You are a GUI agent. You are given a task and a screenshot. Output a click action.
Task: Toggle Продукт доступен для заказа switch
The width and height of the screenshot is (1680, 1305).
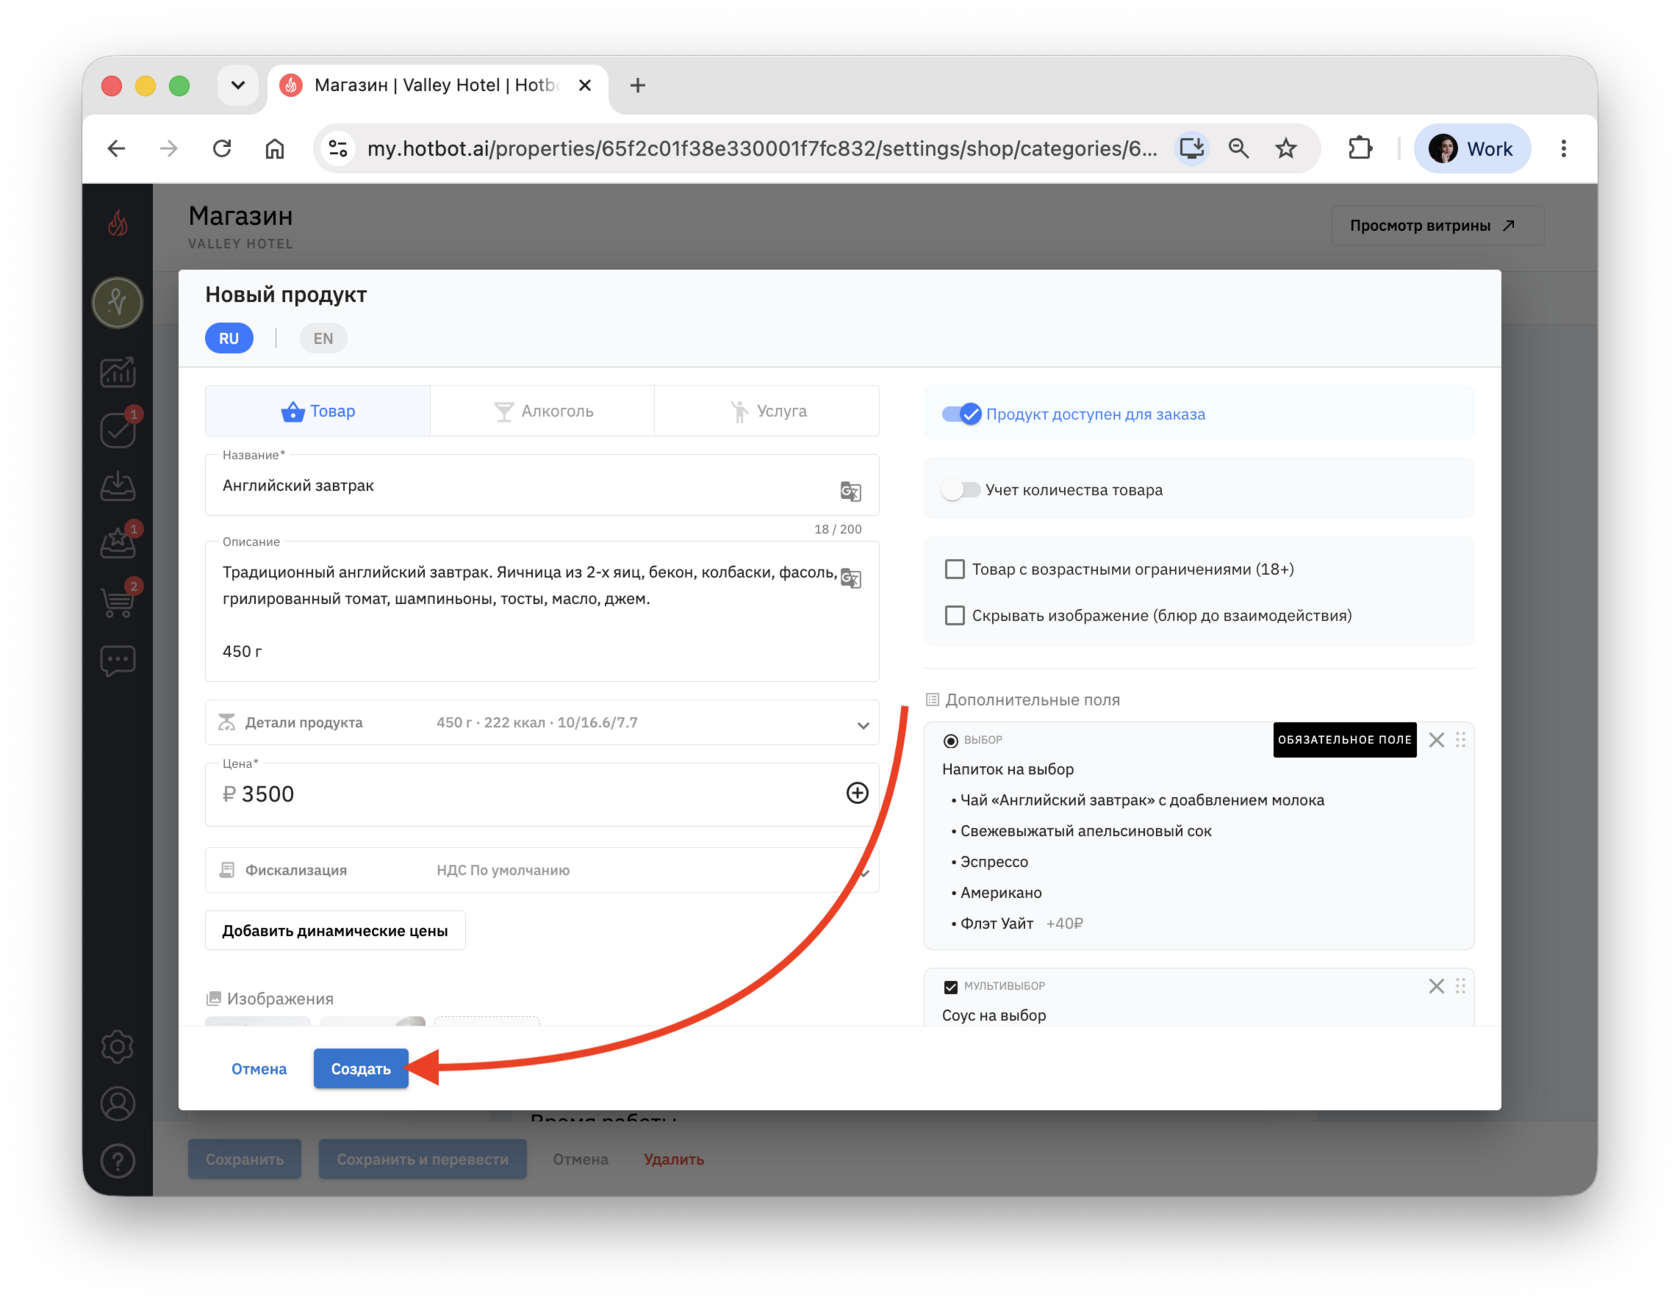tap(961, 414)
